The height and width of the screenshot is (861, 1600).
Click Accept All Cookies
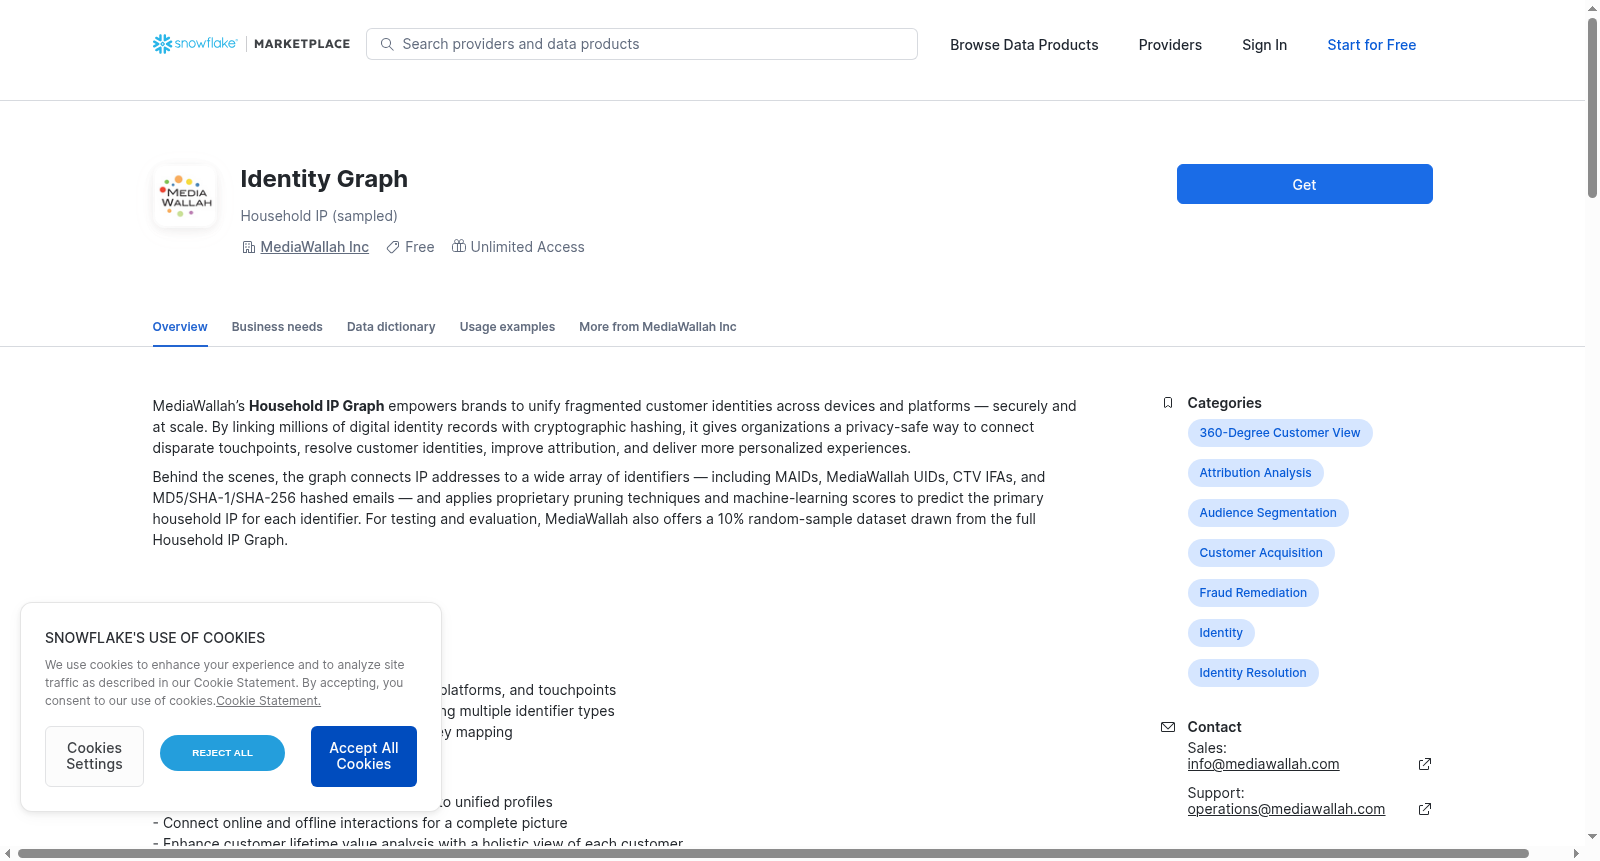364,756
